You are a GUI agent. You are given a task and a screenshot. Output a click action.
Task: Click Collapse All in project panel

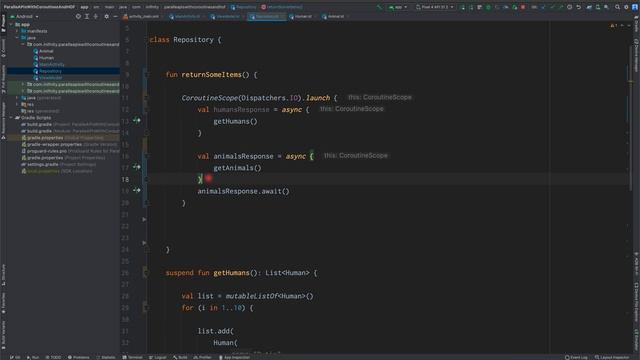(x=96, y=17)
